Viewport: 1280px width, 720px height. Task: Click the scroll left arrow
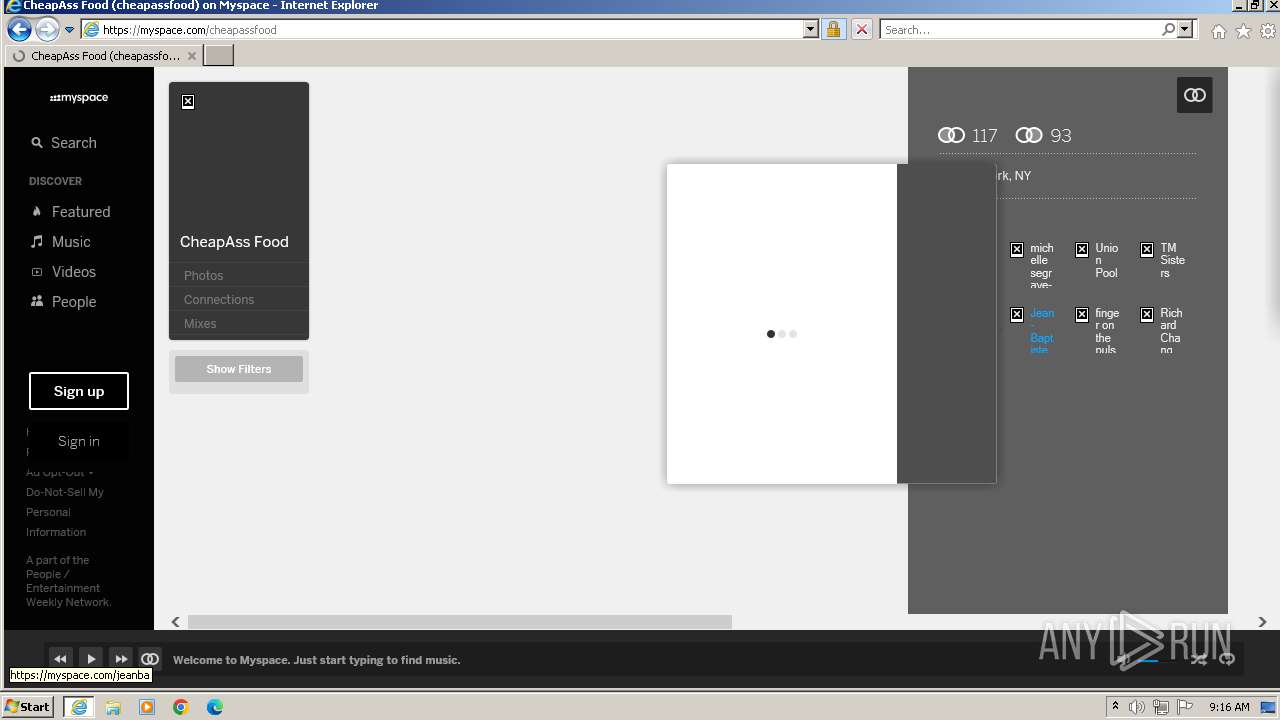point(176,622)
